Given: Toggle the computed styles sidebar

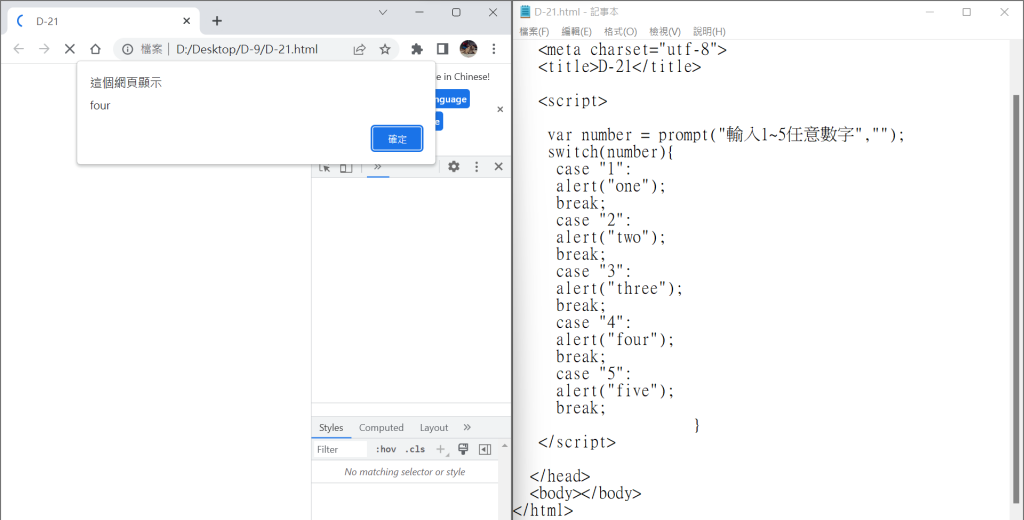Looking at the screenshot, I should [485, 449].
